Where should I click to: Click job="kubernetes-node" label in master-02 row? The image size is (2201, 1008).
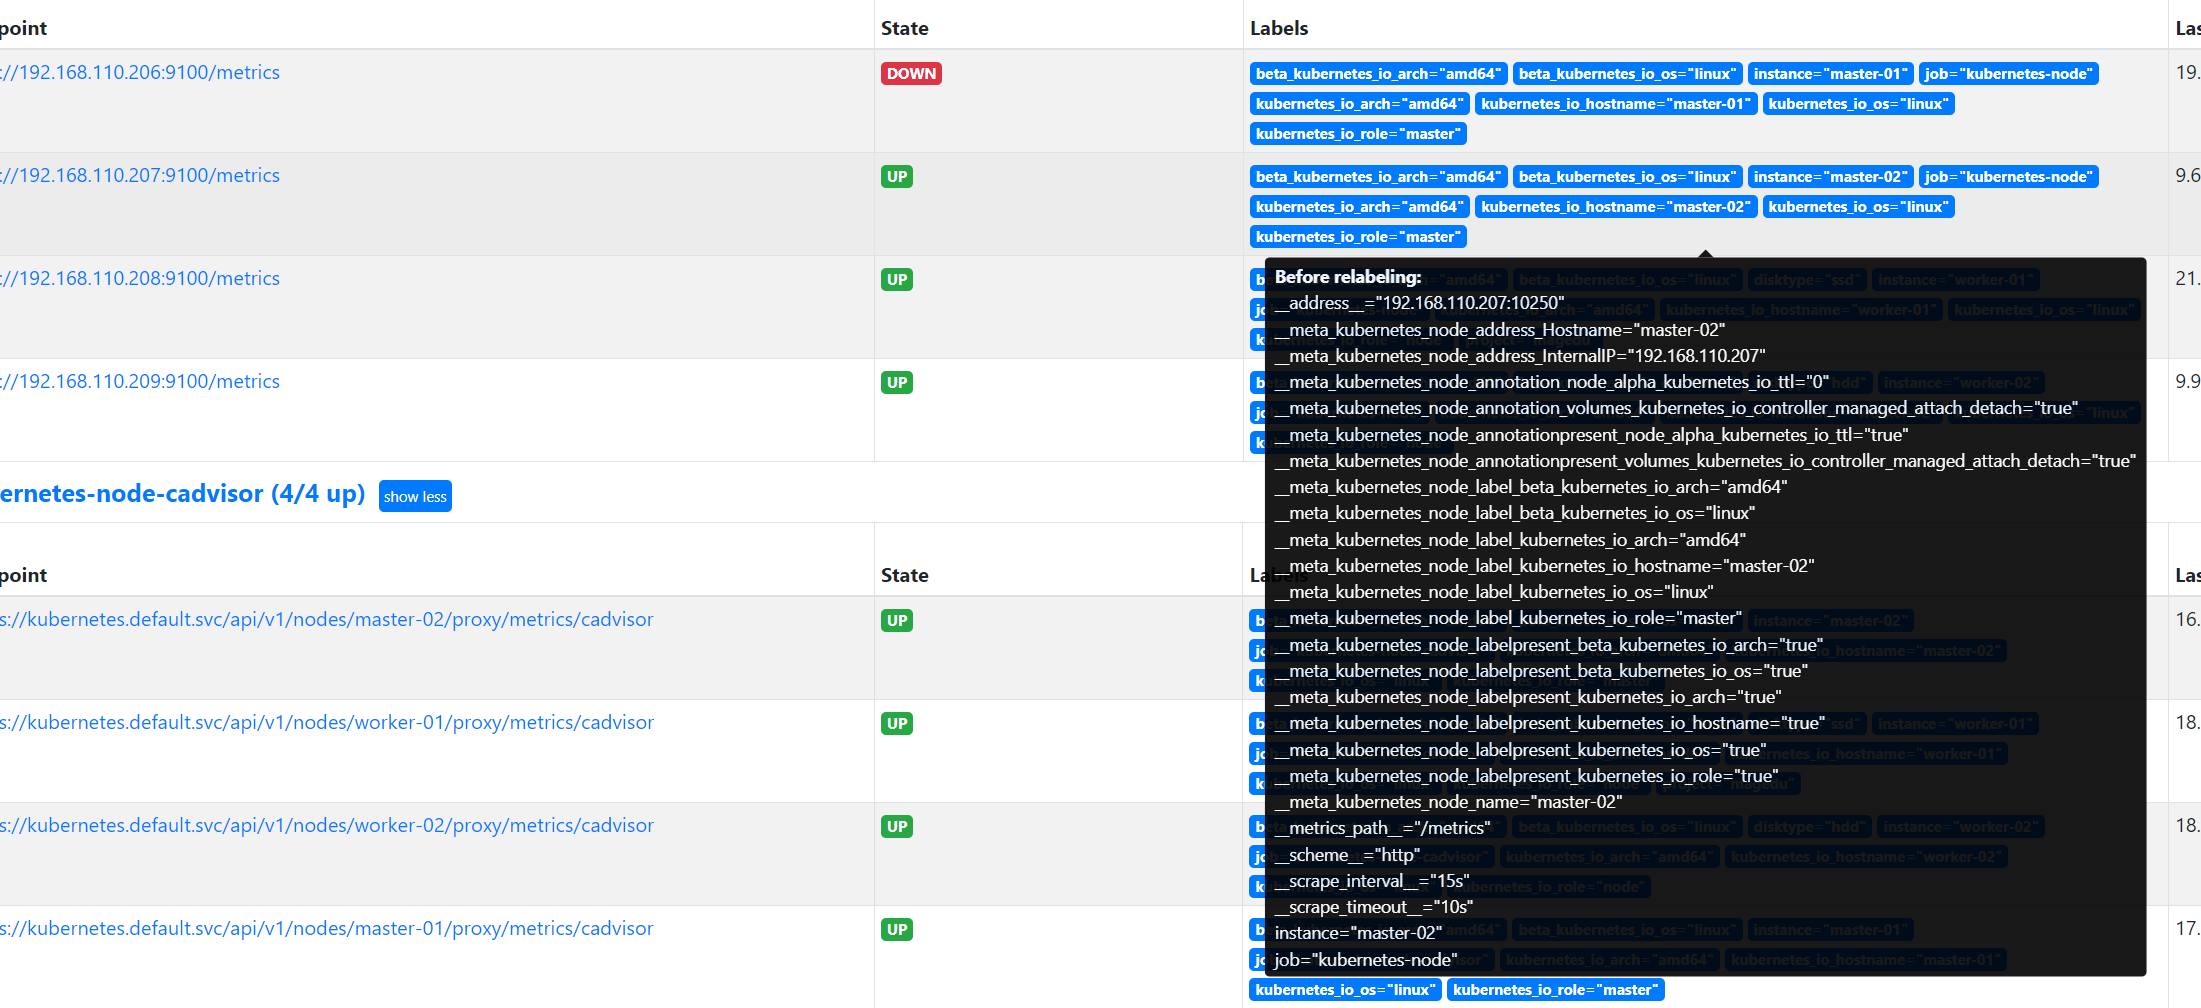tap(2008, 177)
